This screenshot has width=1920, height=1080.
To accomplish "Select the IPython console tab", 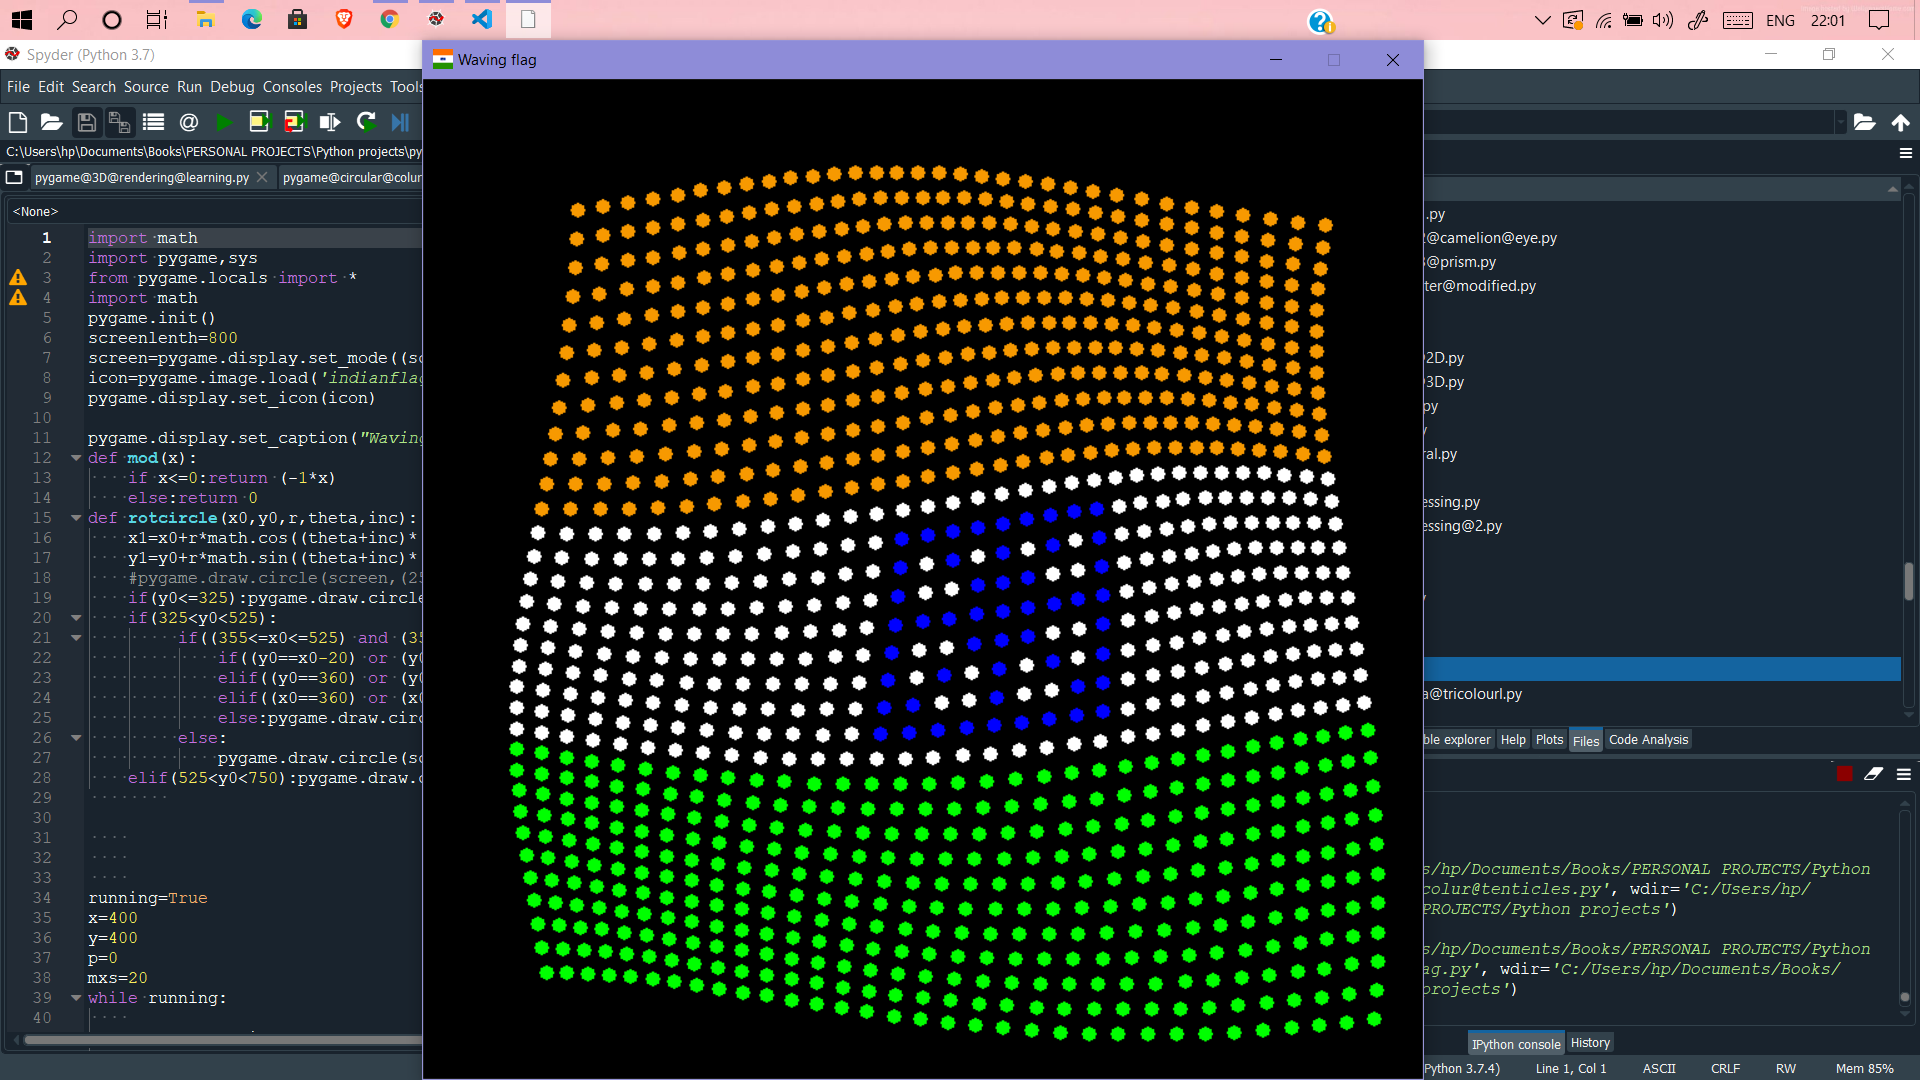I will pyautogui.click(x=1515, y=1043).
